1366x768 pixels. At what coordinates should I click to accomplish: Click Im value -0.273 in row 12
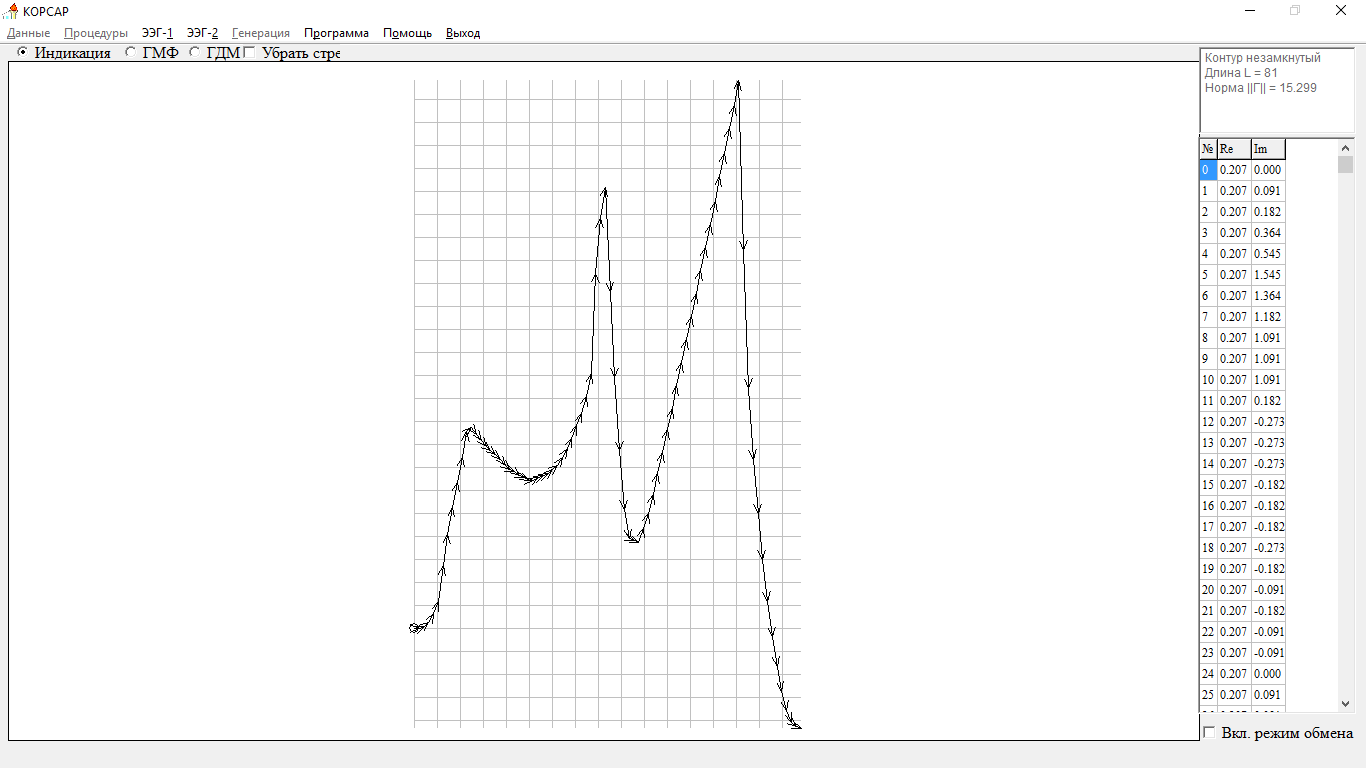pyautogui.click(x=1268, y=422)
